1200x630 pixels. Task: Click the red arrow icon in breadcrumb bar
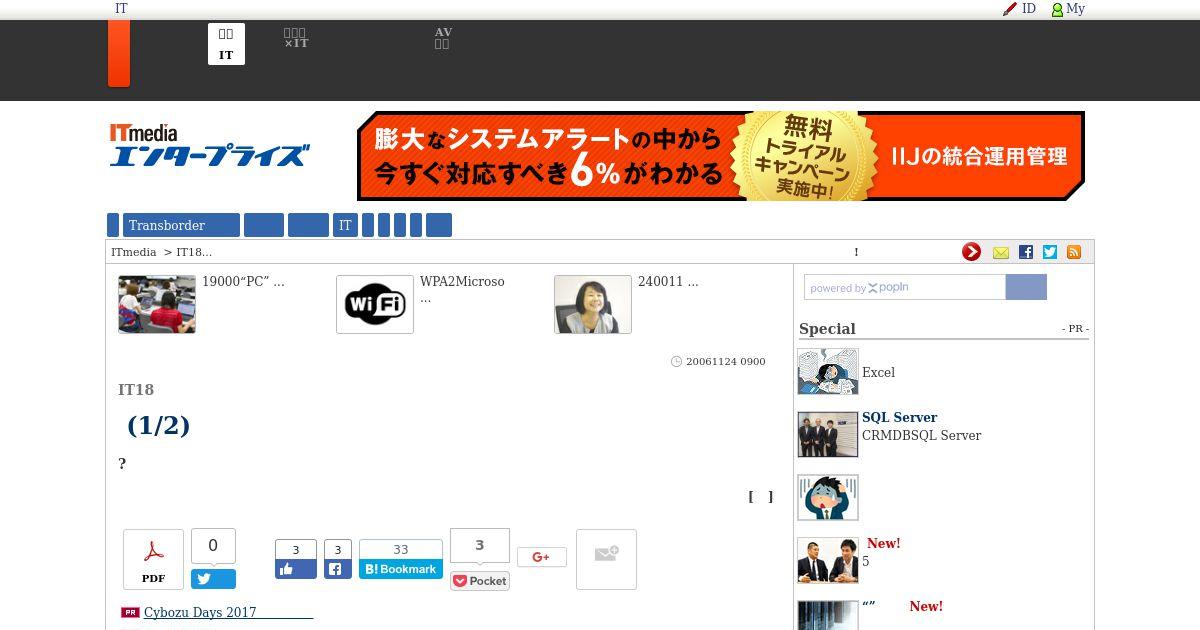971,252
